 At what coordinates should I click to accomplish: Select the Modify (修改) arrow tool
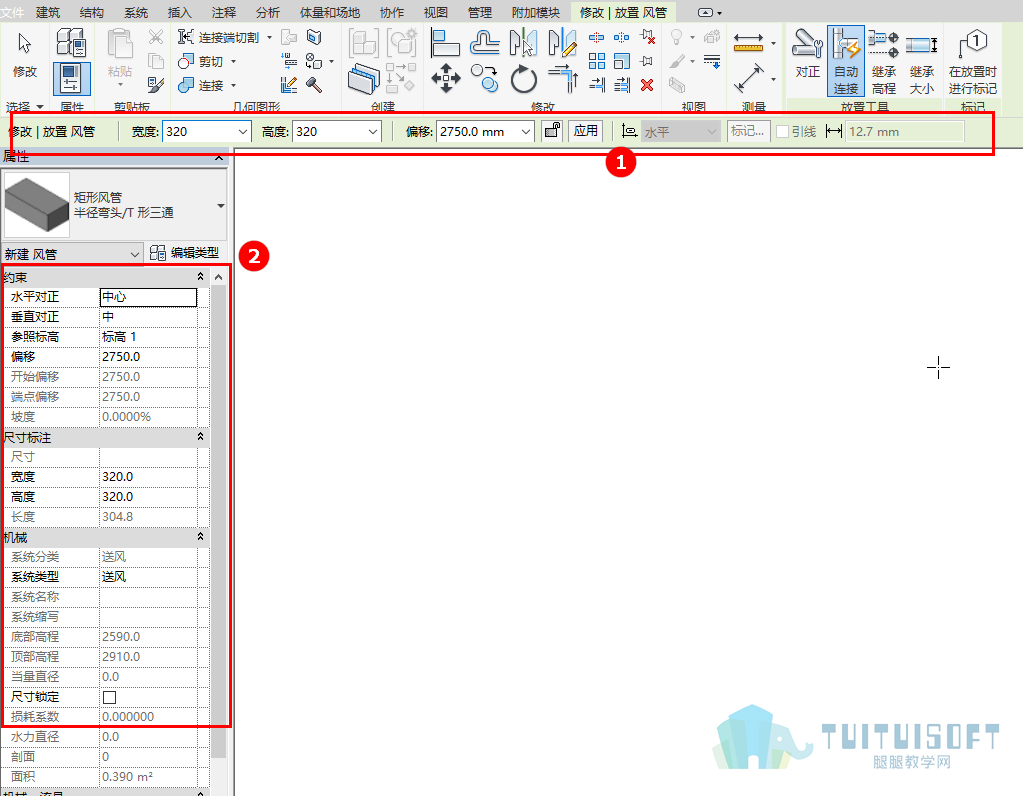coord(25,55)
